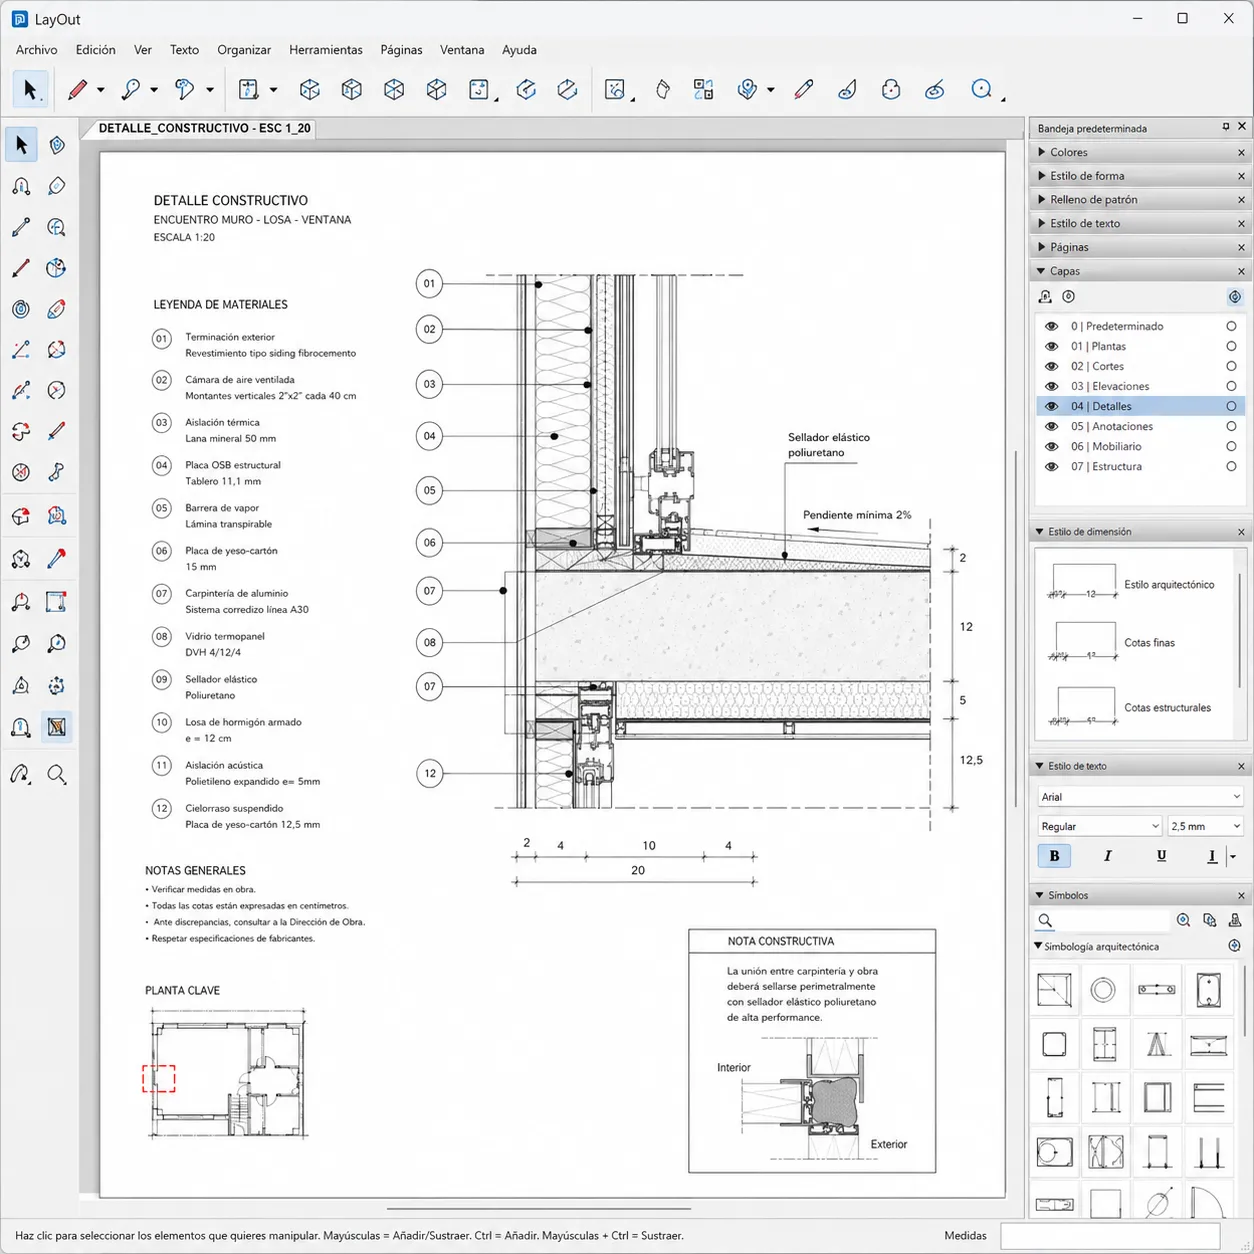The image size is (1254, 1254).
Task: Click the bold B button
Action: point(1054,856)
